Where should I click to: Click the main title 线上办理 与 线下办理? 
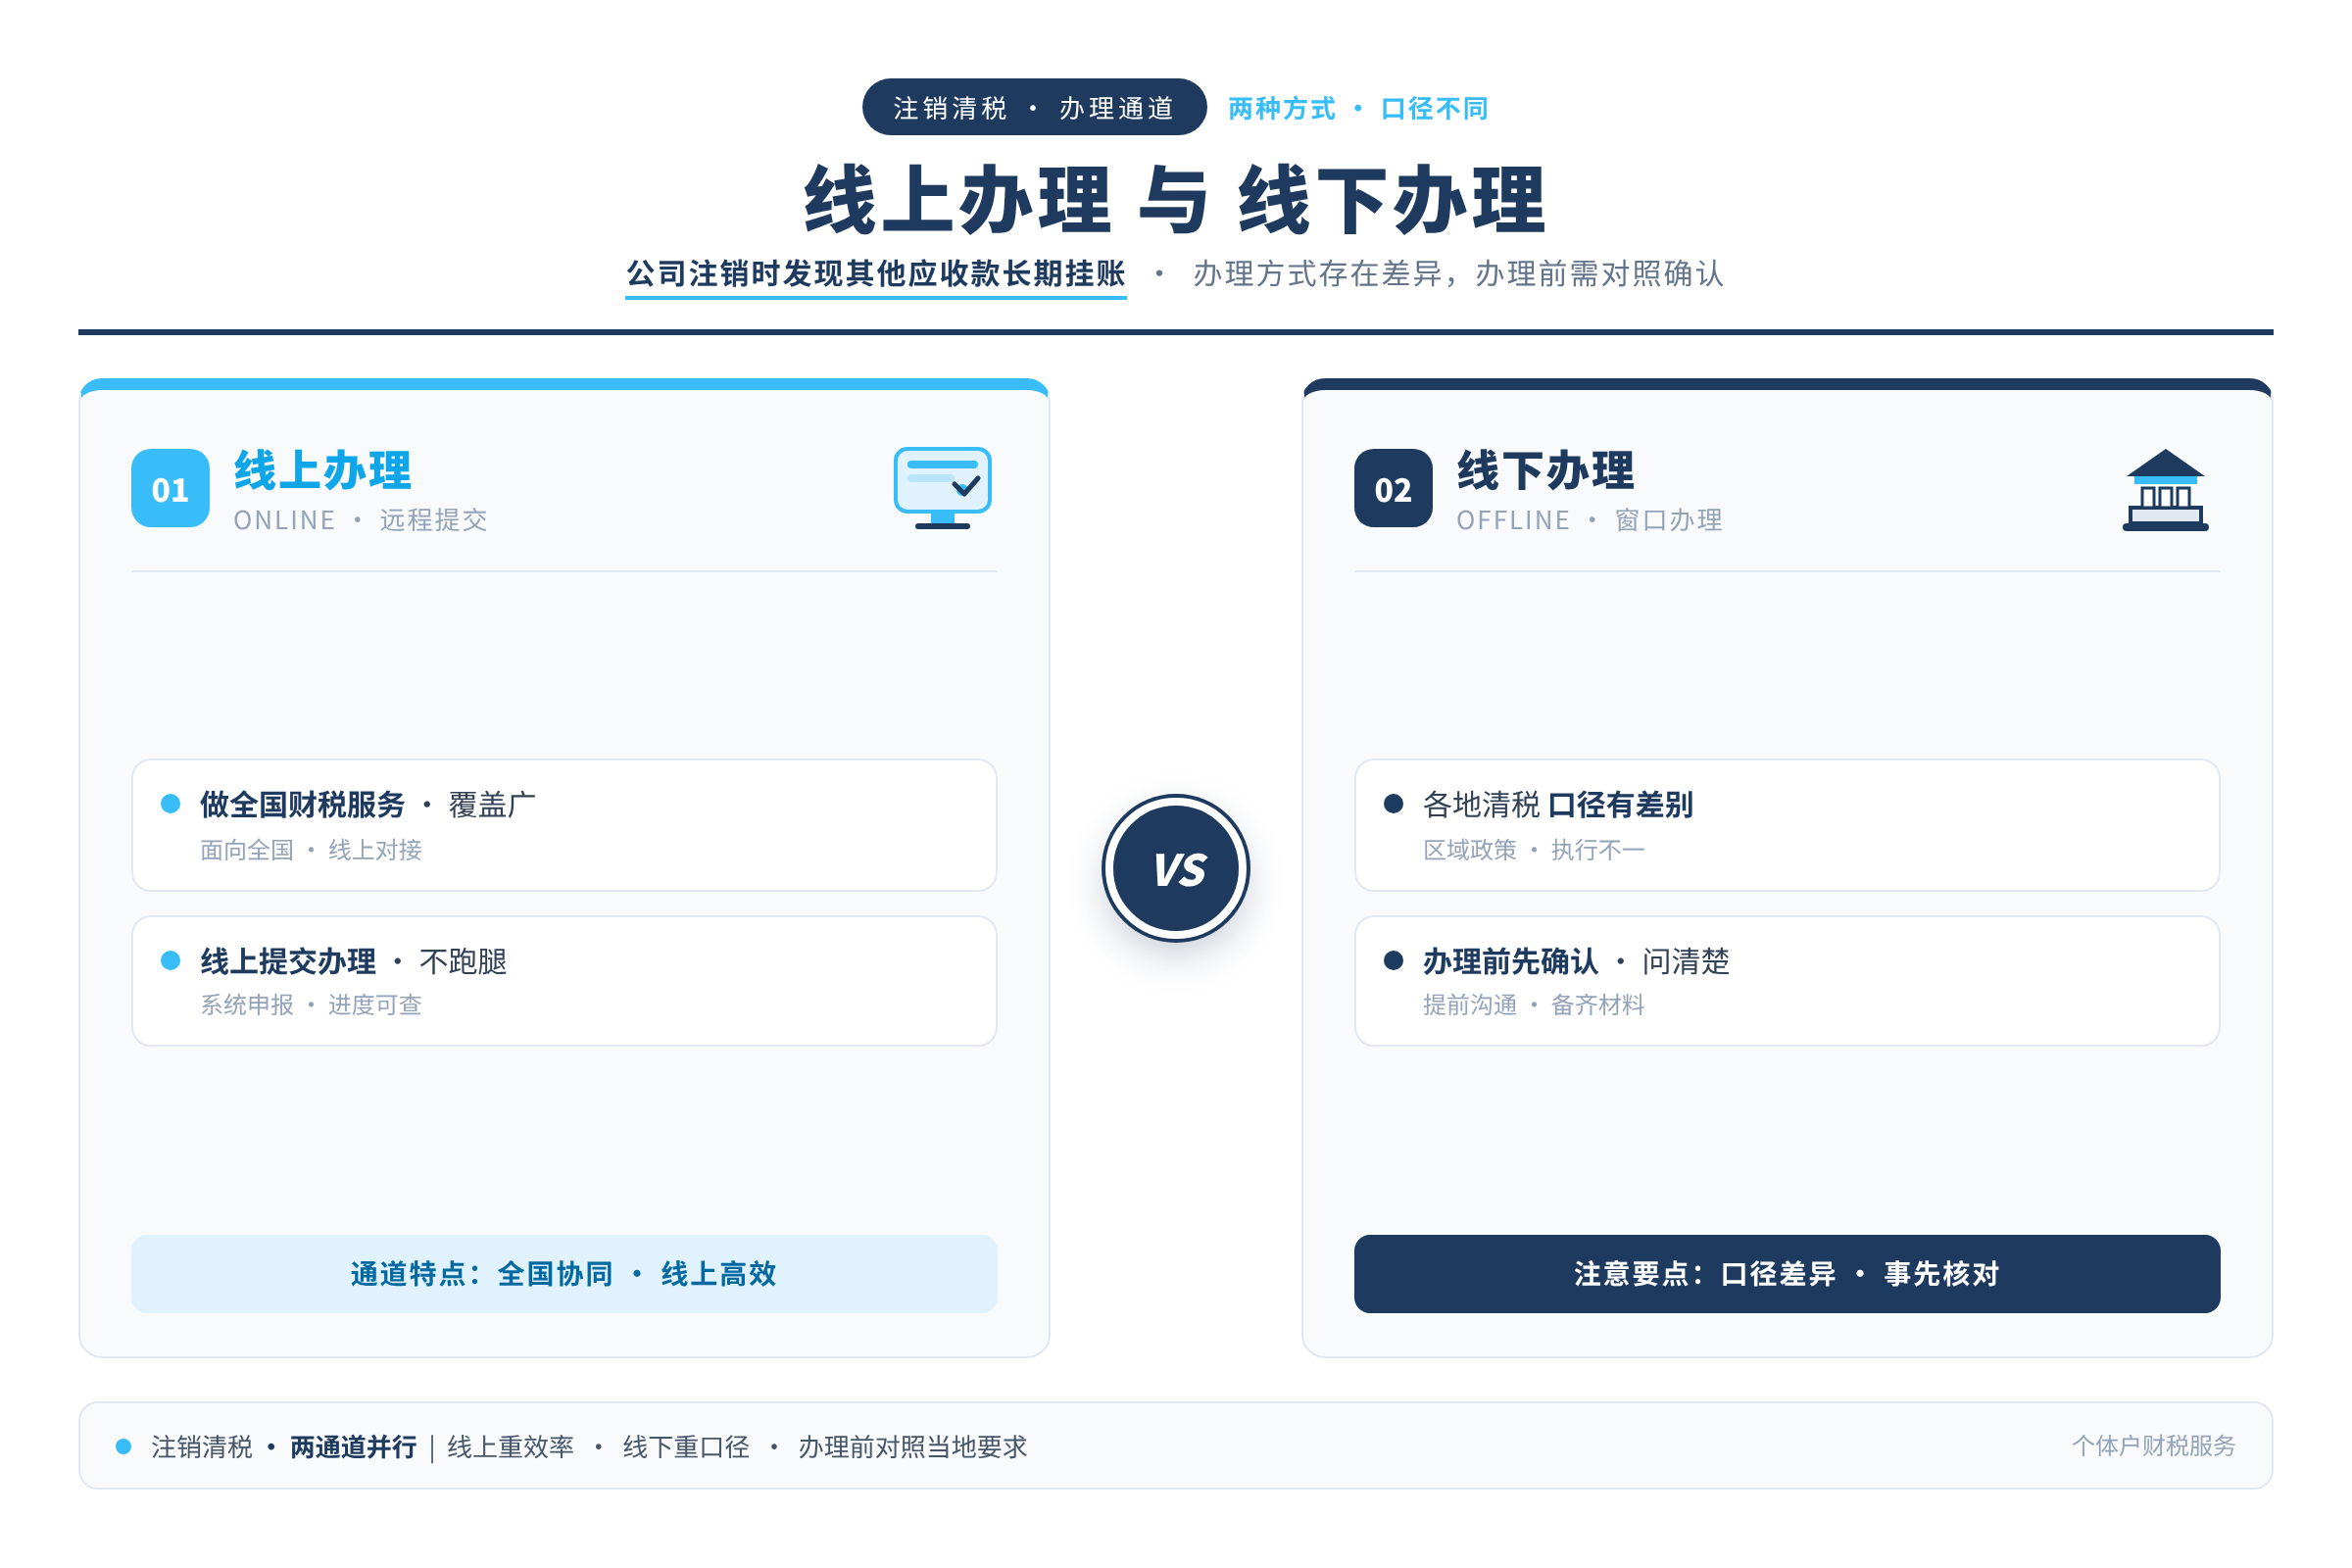[x=1175, y=200]
